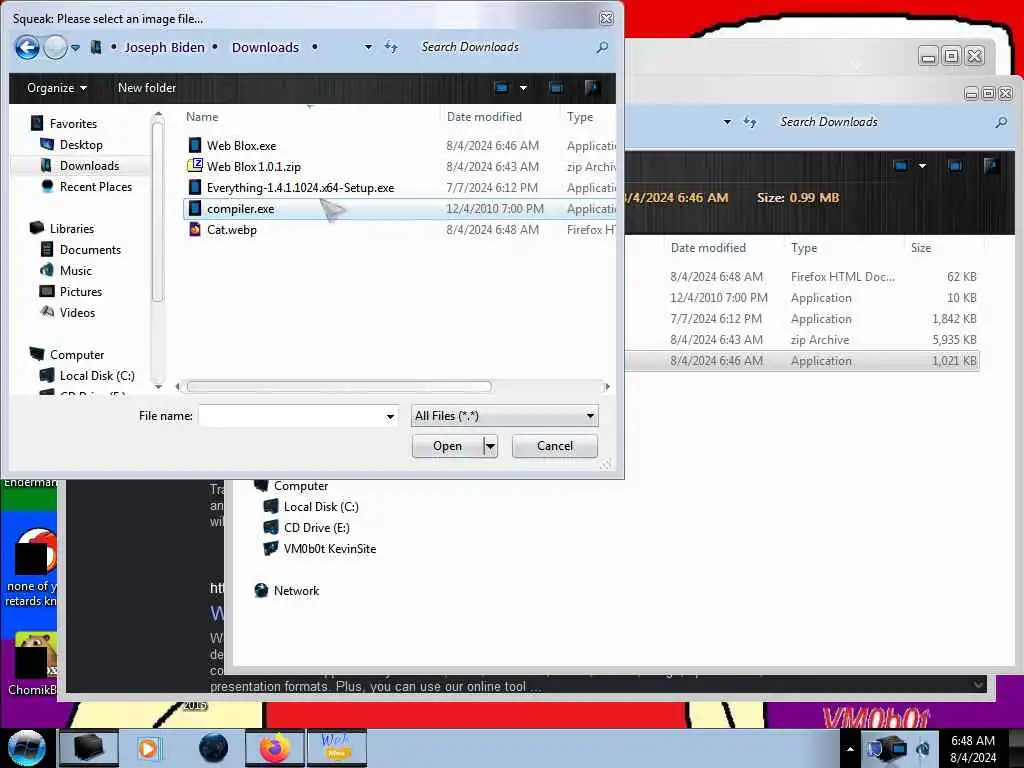Click the horizontal scrollbar in the file list
The width and height of the screenshot is (1024, 768).
pyautogui.click(x=339, y=387)
